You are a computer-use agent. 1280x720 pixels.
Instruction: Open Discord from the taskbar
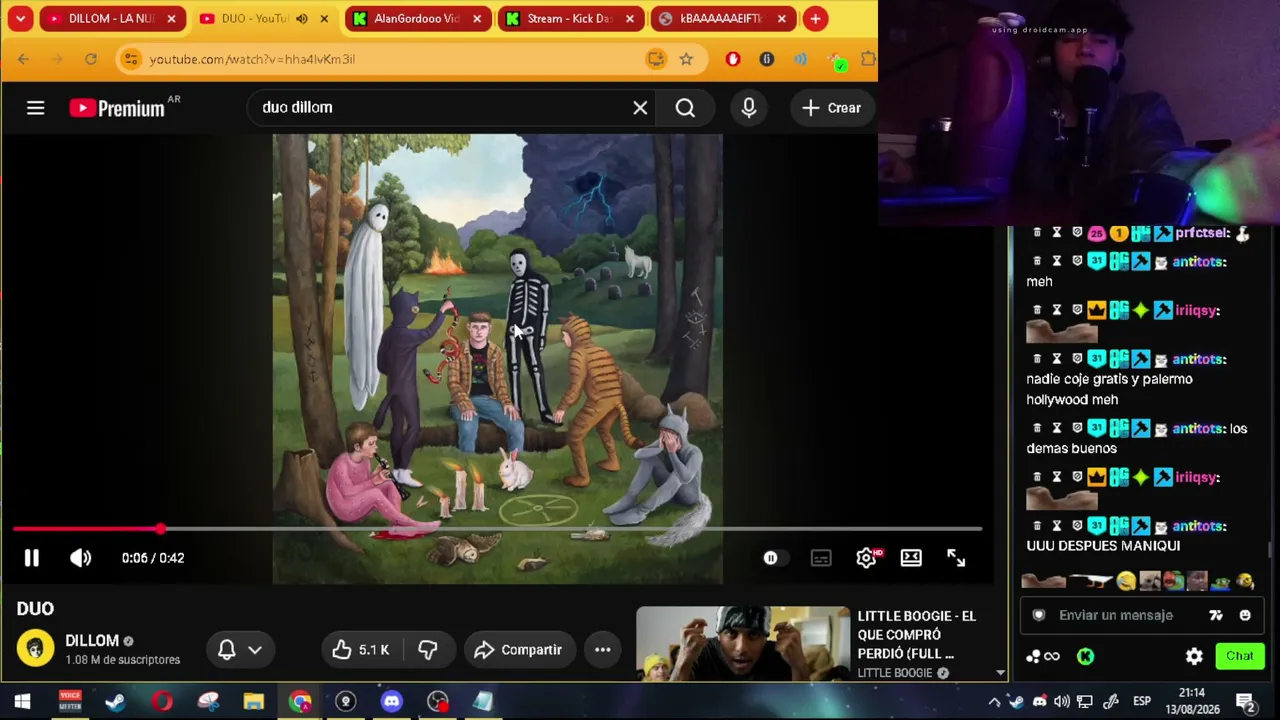pyautogui.click(x=391, y=701)
